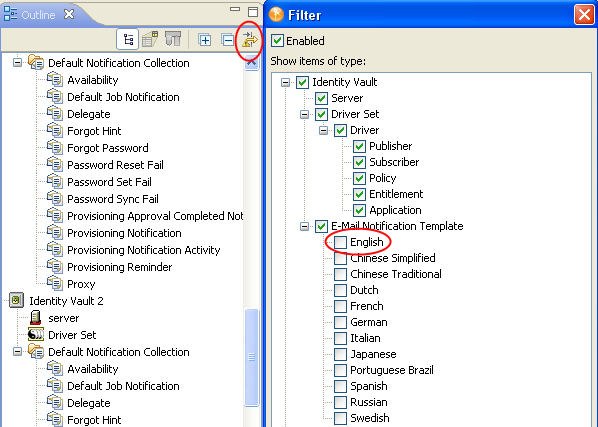Screen dimensions: 598x427
Task: Check the French checkbox
Action: point(341,306)
